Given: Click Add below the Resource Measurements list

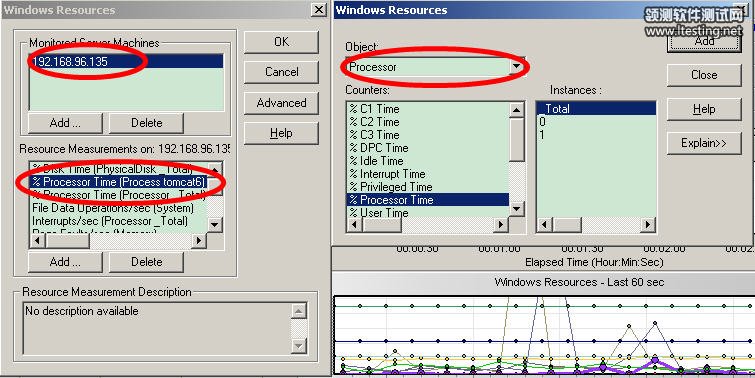Looking at the screenshot, I should (x=65, y=262).
